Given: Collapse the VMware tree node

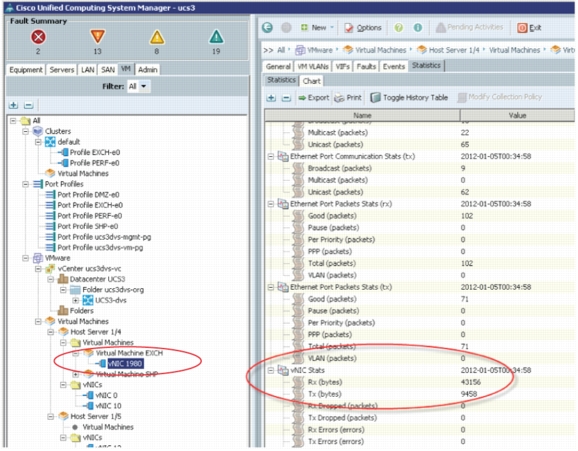Looking at the screenshot, I should 25,258.
